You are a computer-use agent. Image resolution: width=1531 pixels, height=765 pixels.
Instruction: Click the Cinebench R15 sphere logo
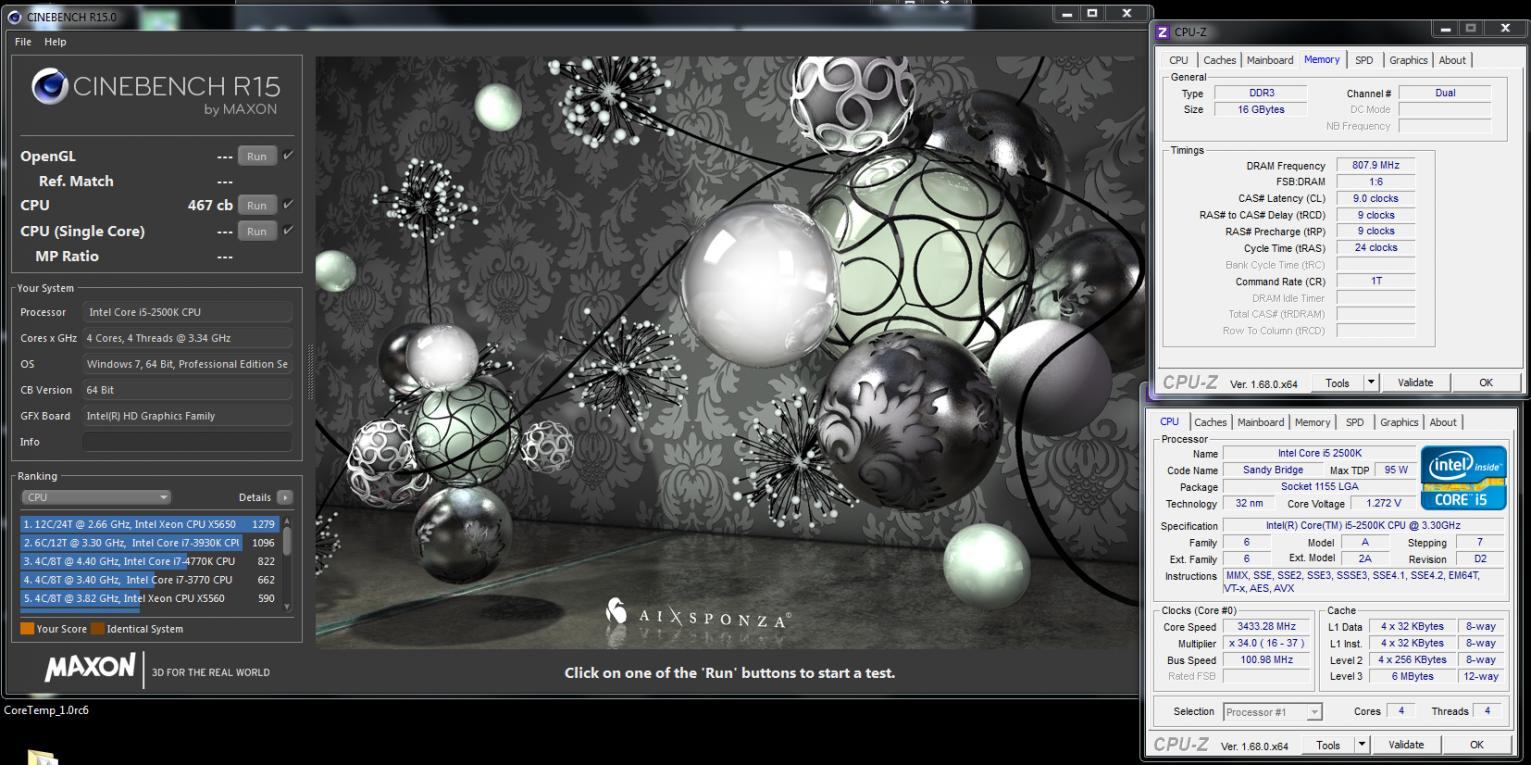pos(50,88)
